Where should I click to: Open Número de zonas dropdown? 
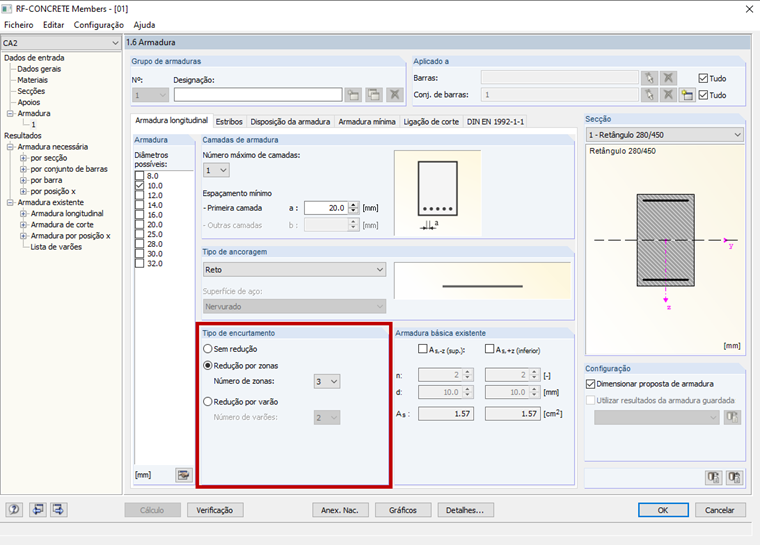point(327,382)
